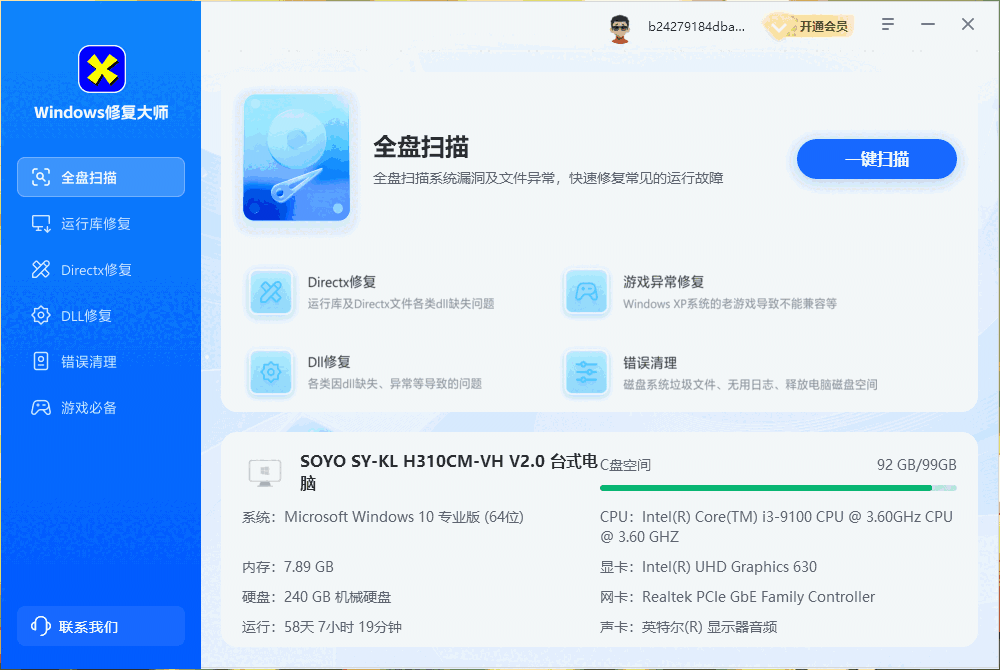Open the 错误清理 sliders card icon

click(586, 373)
